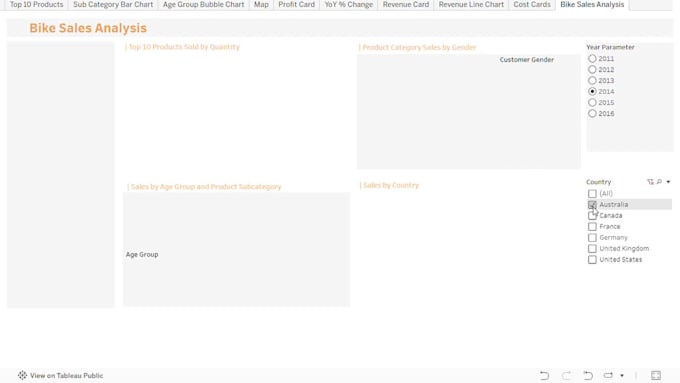Click the Year Parameter title
This screenshot has width=680, height=383.
pos(610,47)
